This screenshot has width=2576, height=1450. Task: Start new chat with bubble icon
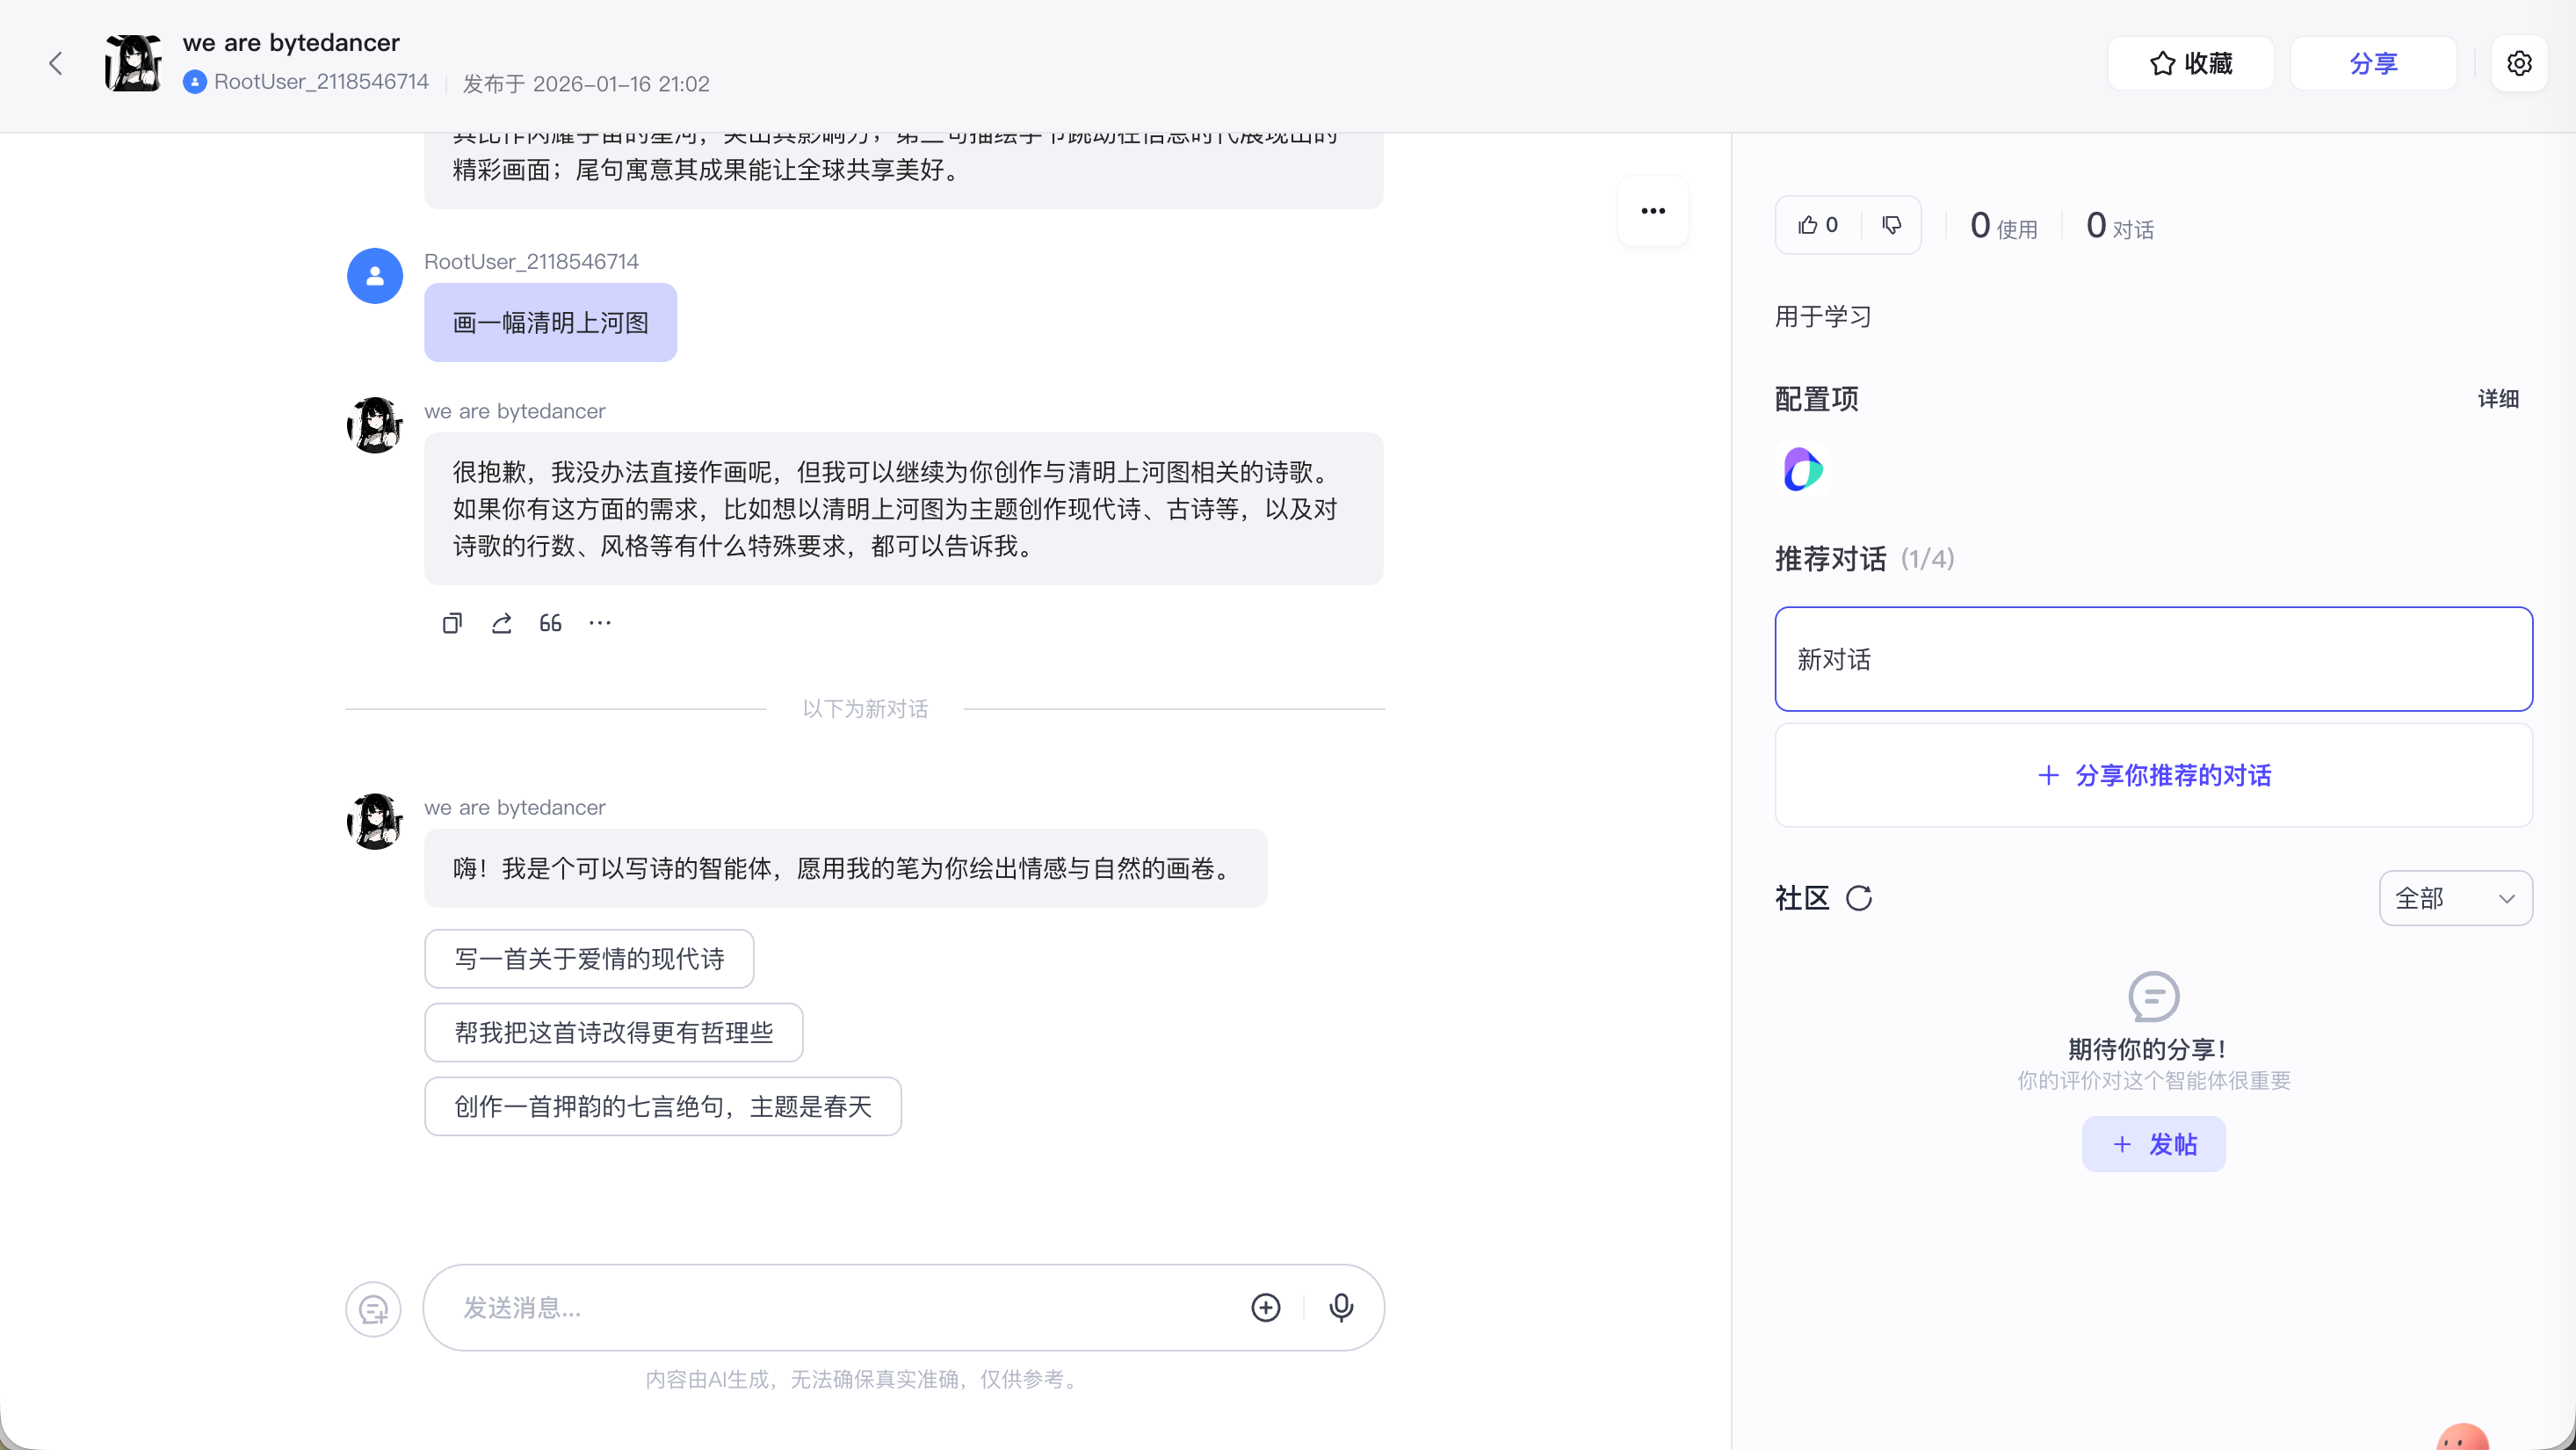[x=373, y=1309]
